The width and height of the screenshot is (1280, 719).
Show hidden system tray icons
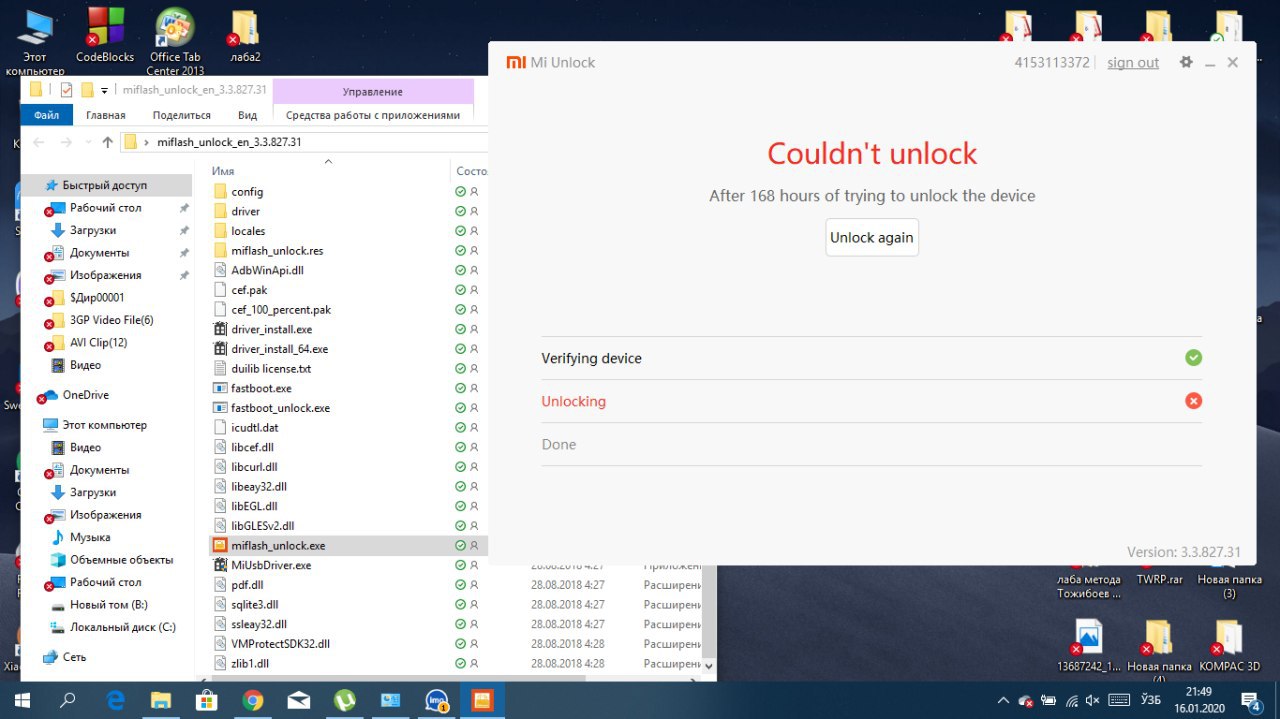pyautogui.click(x=1003, y=700)
